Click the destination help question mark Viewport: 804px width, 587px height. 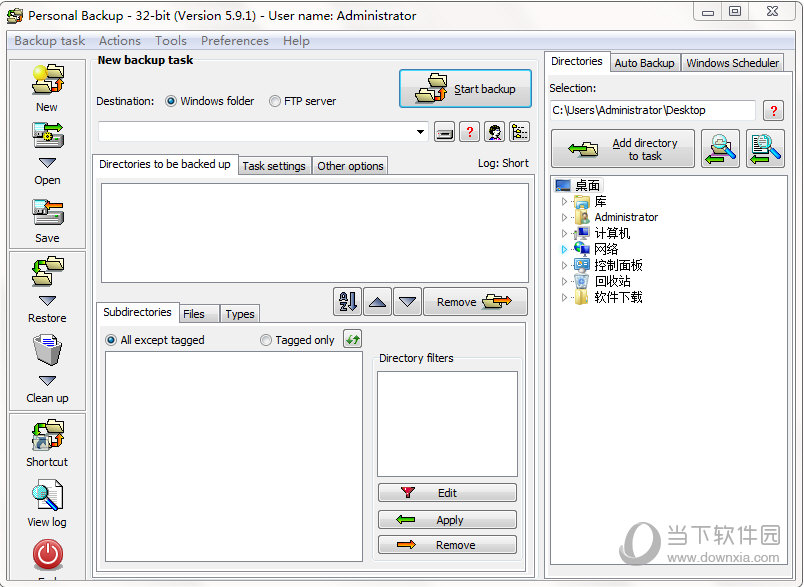click(x=469, y=132)
